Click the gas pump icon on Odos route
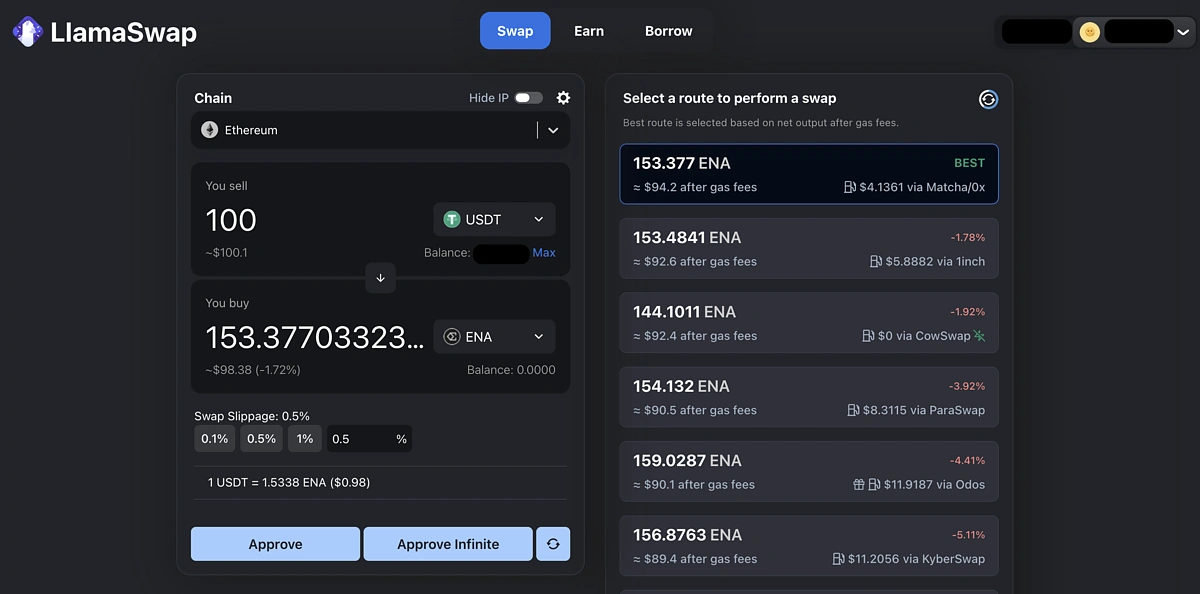 click(875, 485)
